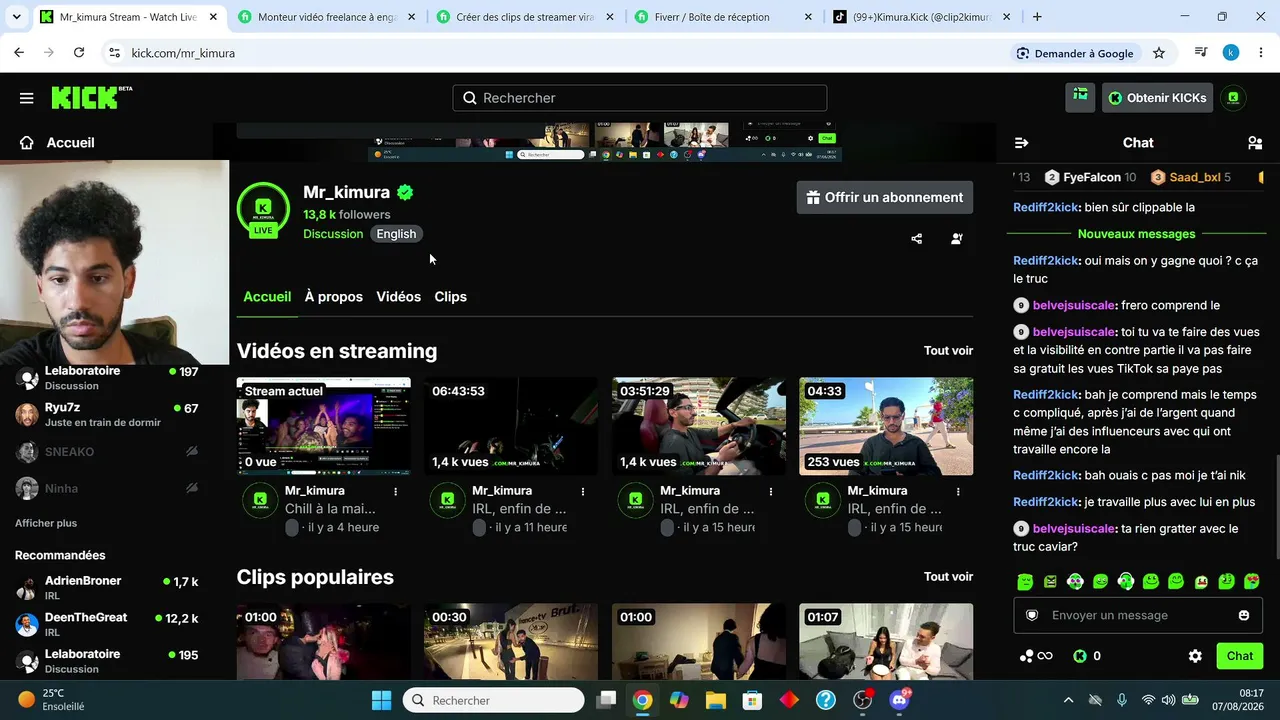Image resolution: width=1280 pixels, height=720 pixels.
Task: Focus the Envoyer un message chat input
Action: (1137, 615)
